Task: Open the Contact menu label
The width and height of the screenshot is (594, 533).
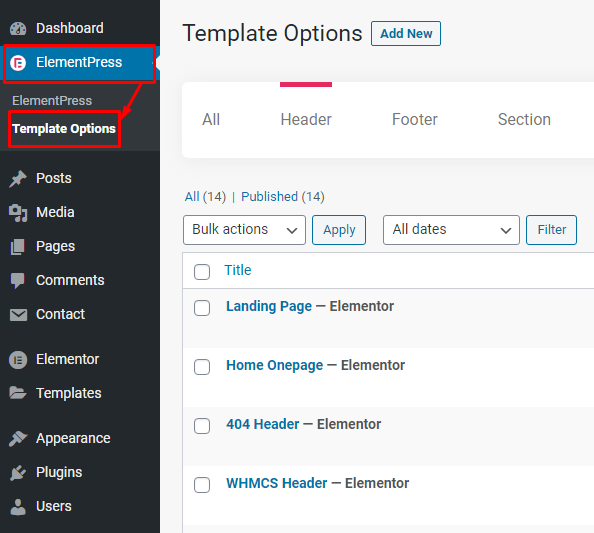Action: [x=61, y=314]
